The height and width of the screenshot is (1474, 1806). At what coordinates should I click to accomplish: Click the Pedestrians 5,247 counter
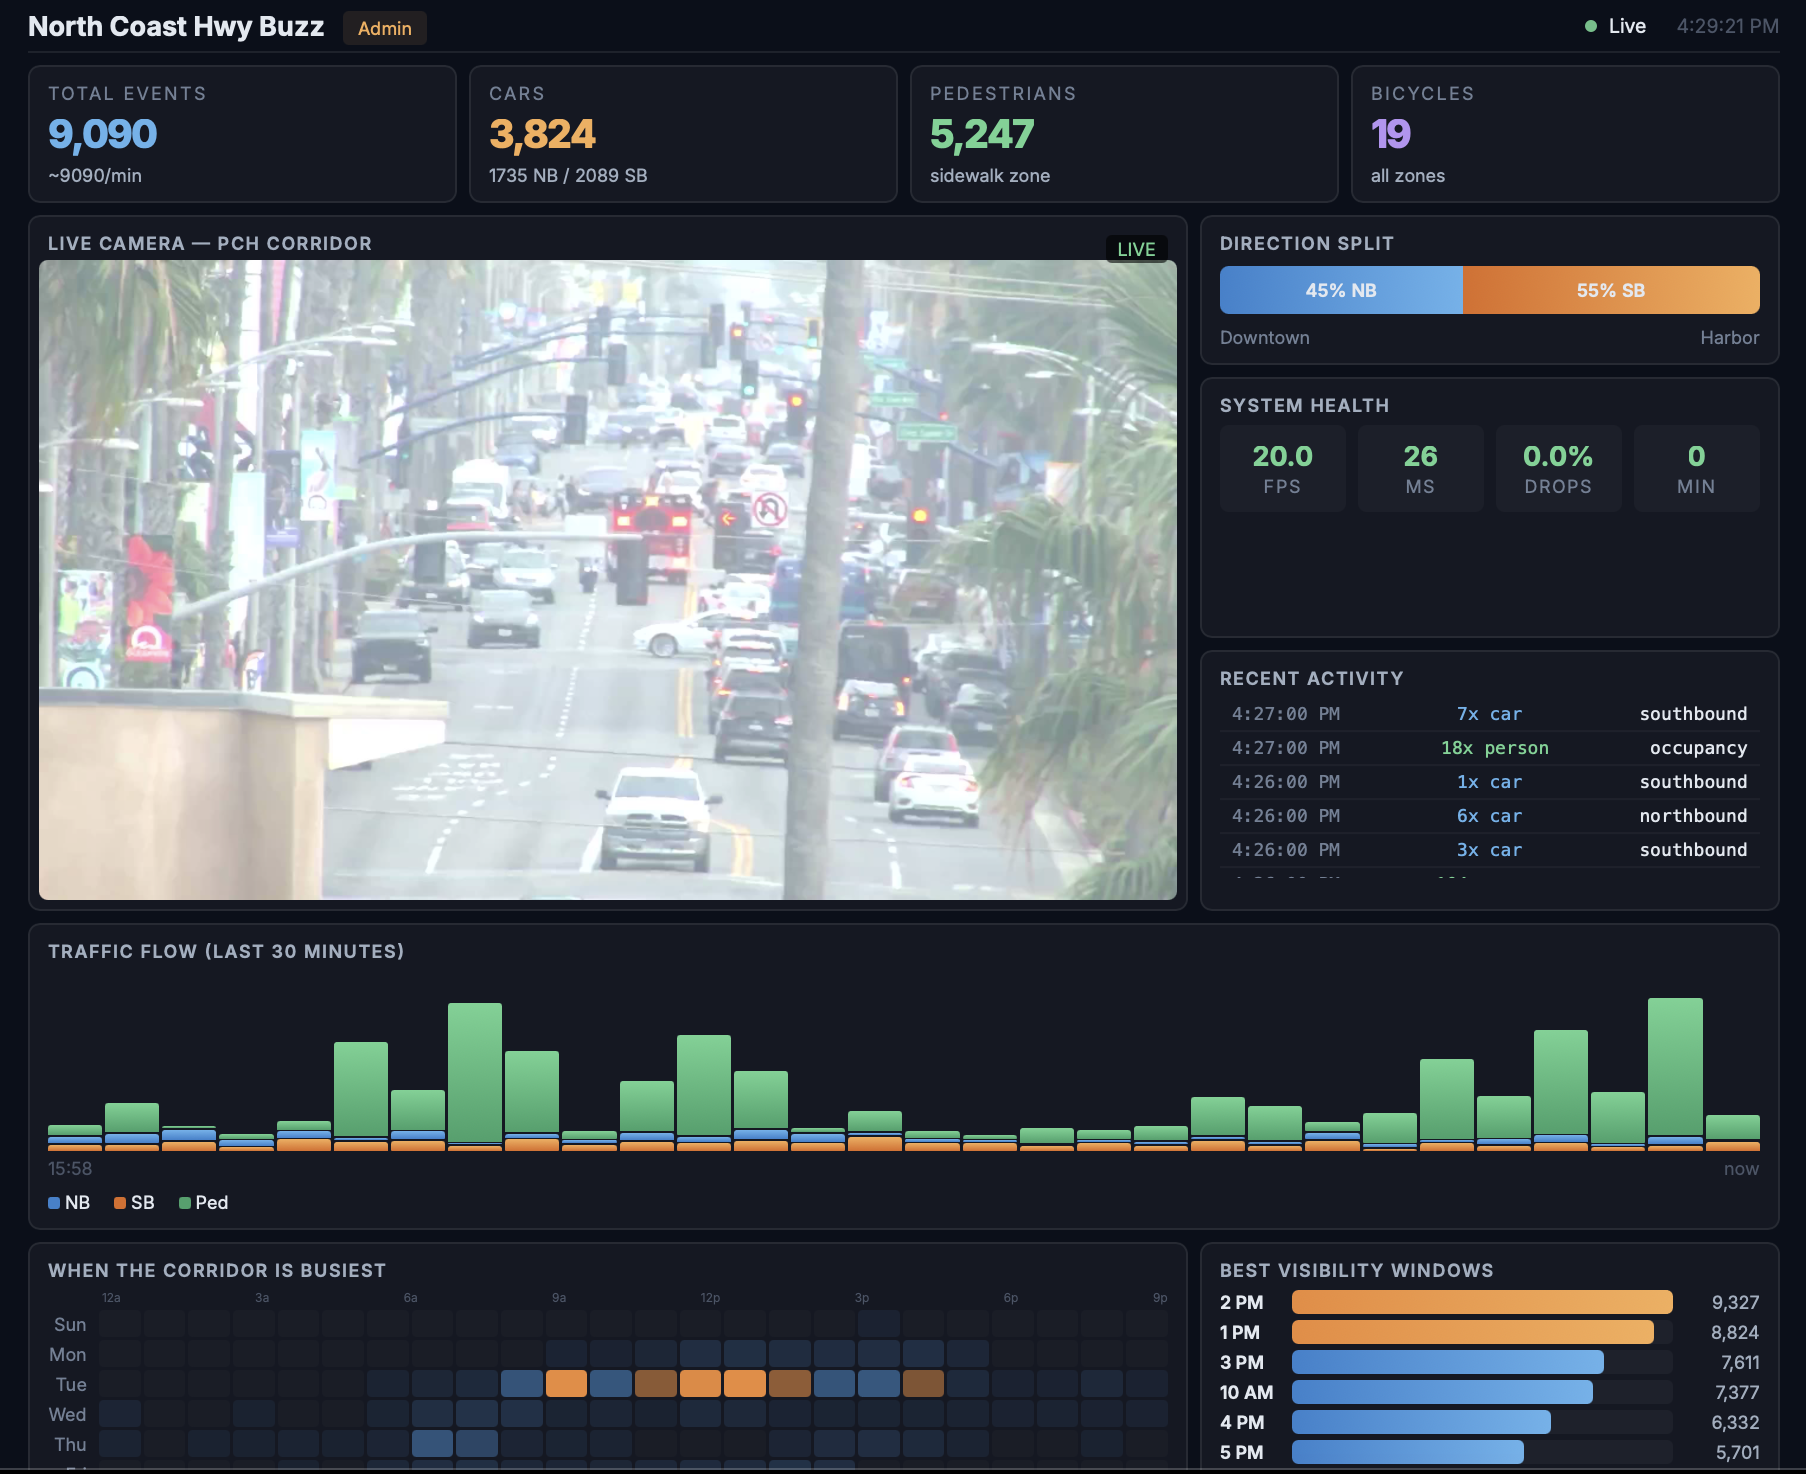[x=983, y=132]
